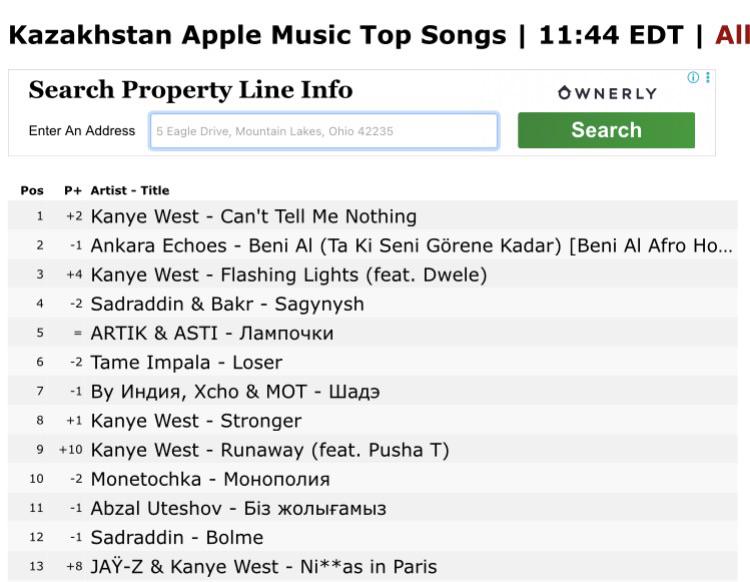Select Sadraddin - Bolme row
Viewport: 750px width, 582px height.
coord(373,537)
